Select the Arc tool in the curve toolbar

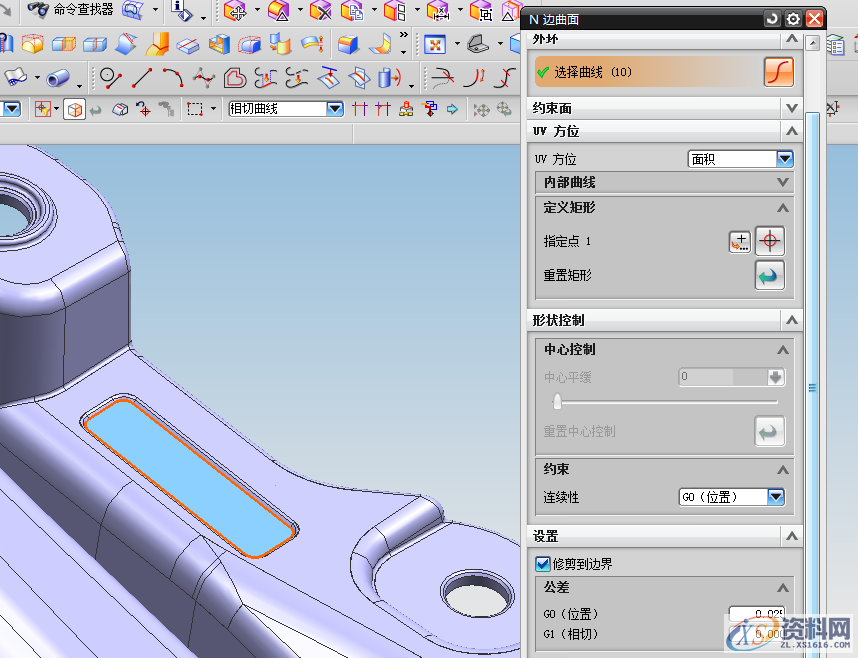pyautogui.click(x=172, y=77)
